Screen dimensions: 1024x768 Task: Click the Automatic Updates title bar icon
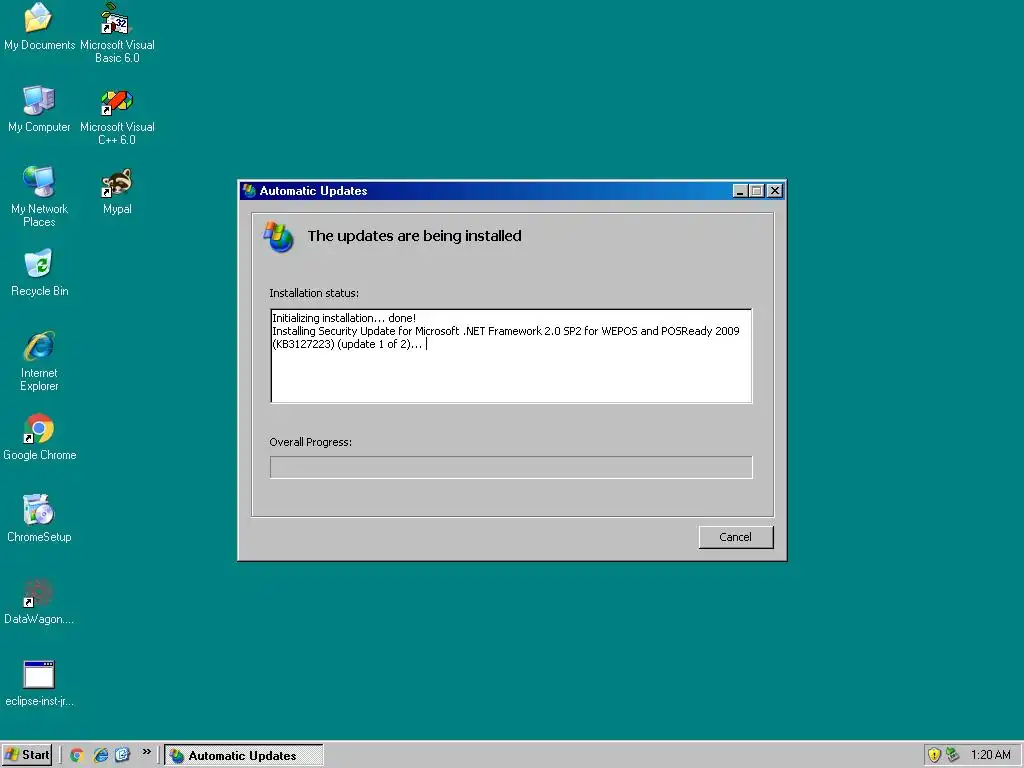(249, 191)
